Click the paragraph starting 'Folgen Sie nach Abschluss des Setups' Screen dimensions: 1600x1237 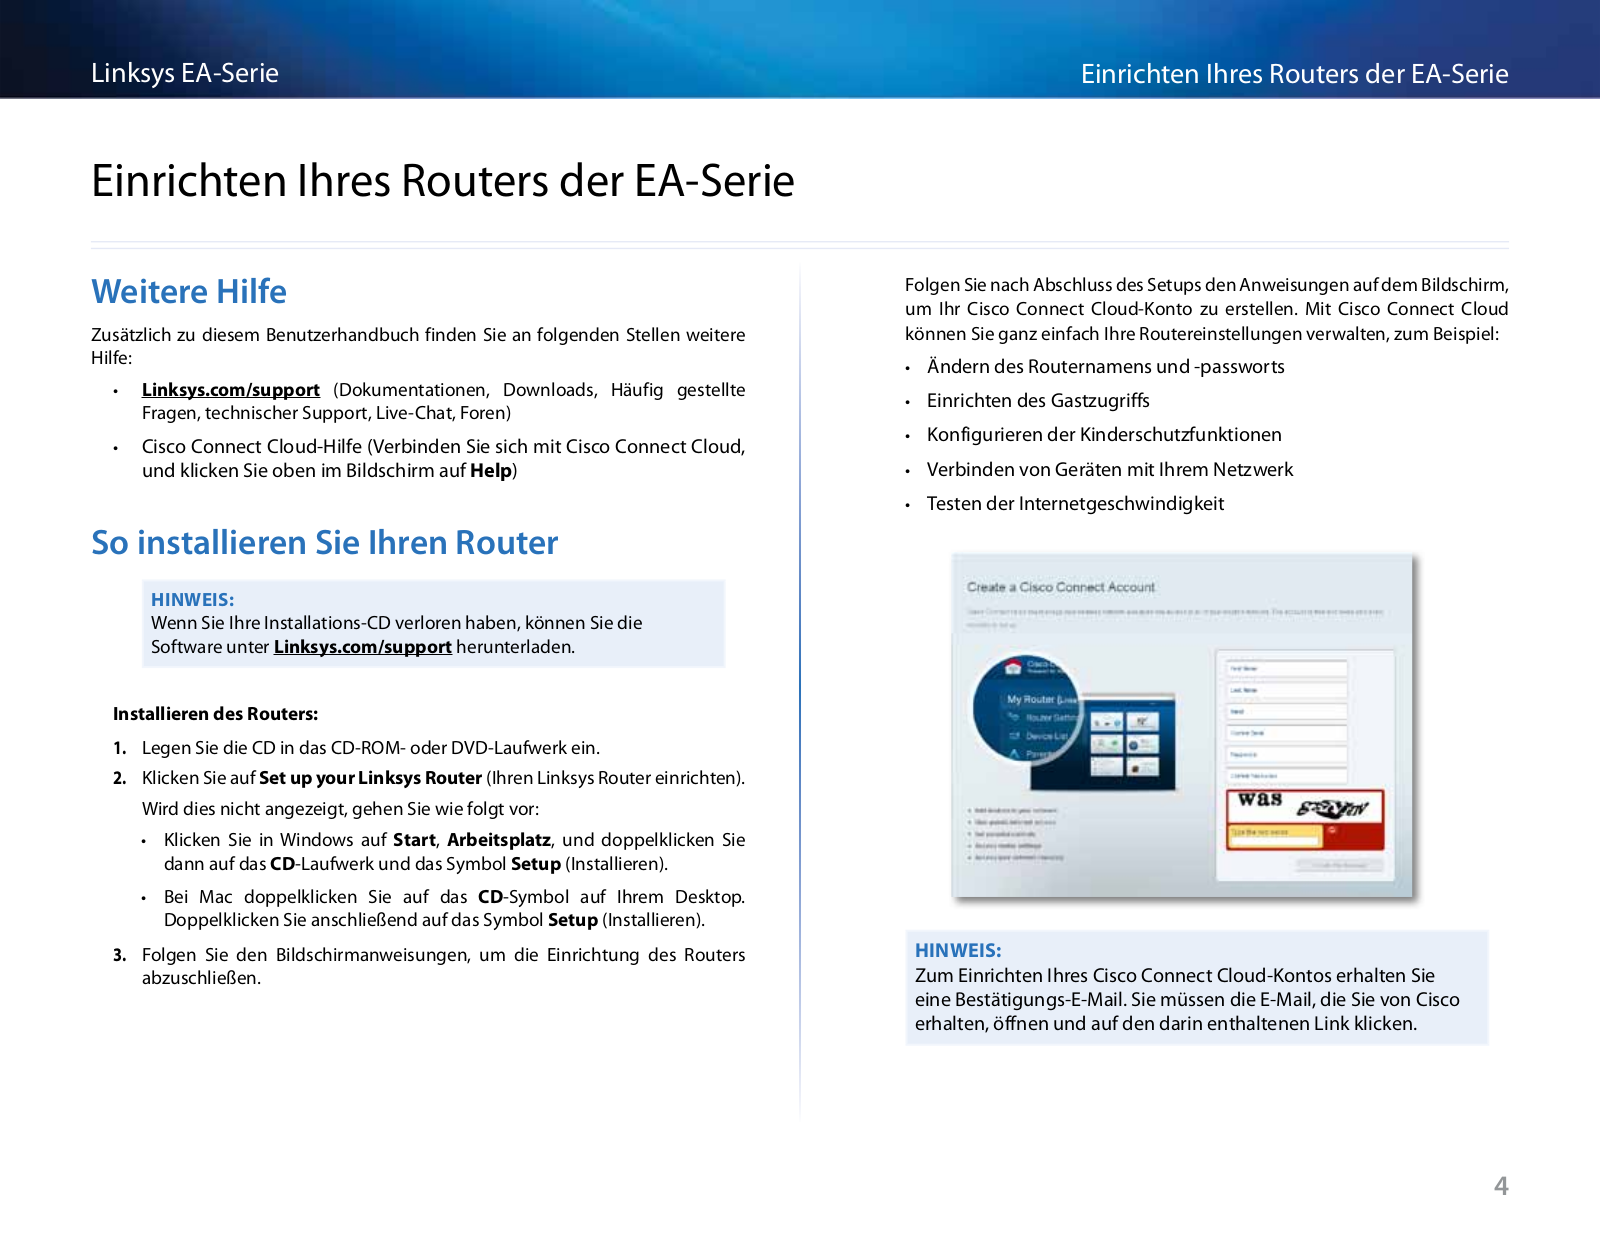pyautogui.click(x=1207, y=309)
